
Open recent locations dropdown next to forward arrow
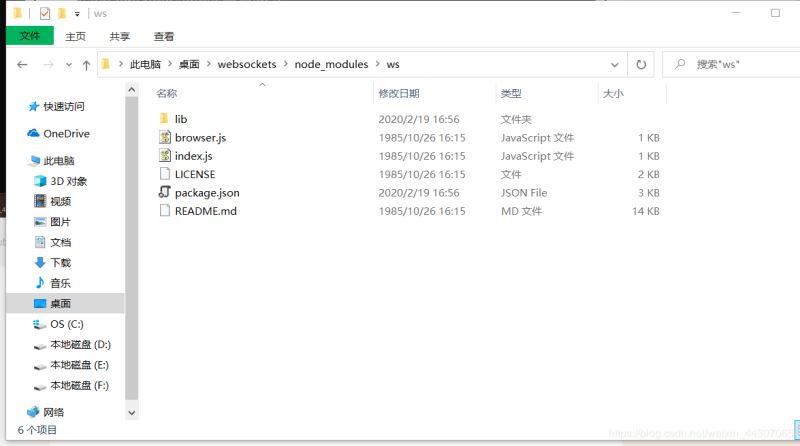[68, 64]
